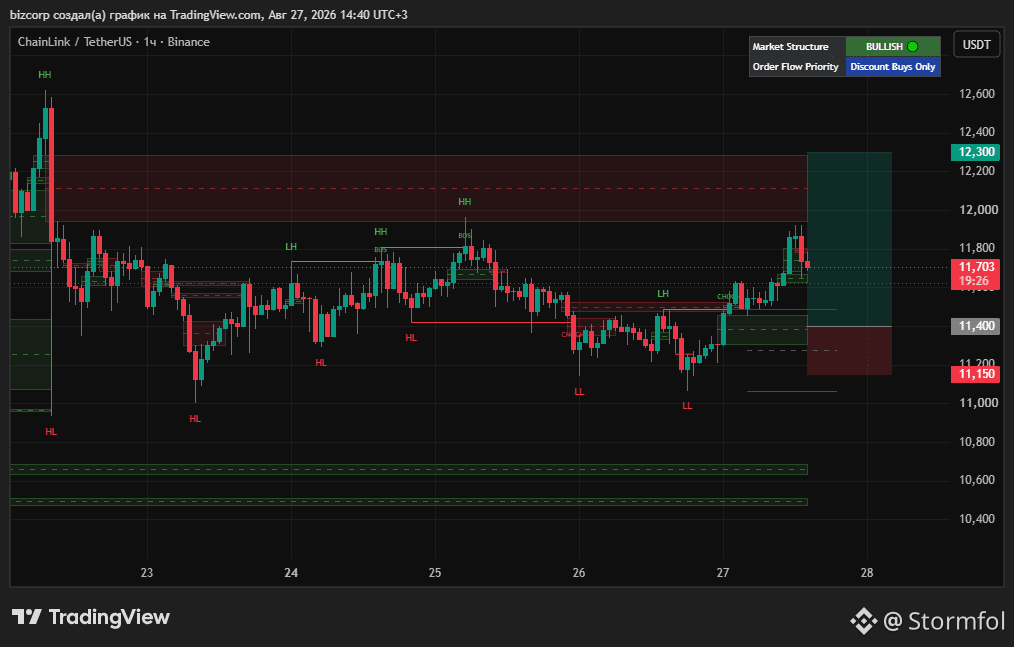Click the TradingView logo
This screenshot has width=1014, height=647.
[x=91, y=617]
